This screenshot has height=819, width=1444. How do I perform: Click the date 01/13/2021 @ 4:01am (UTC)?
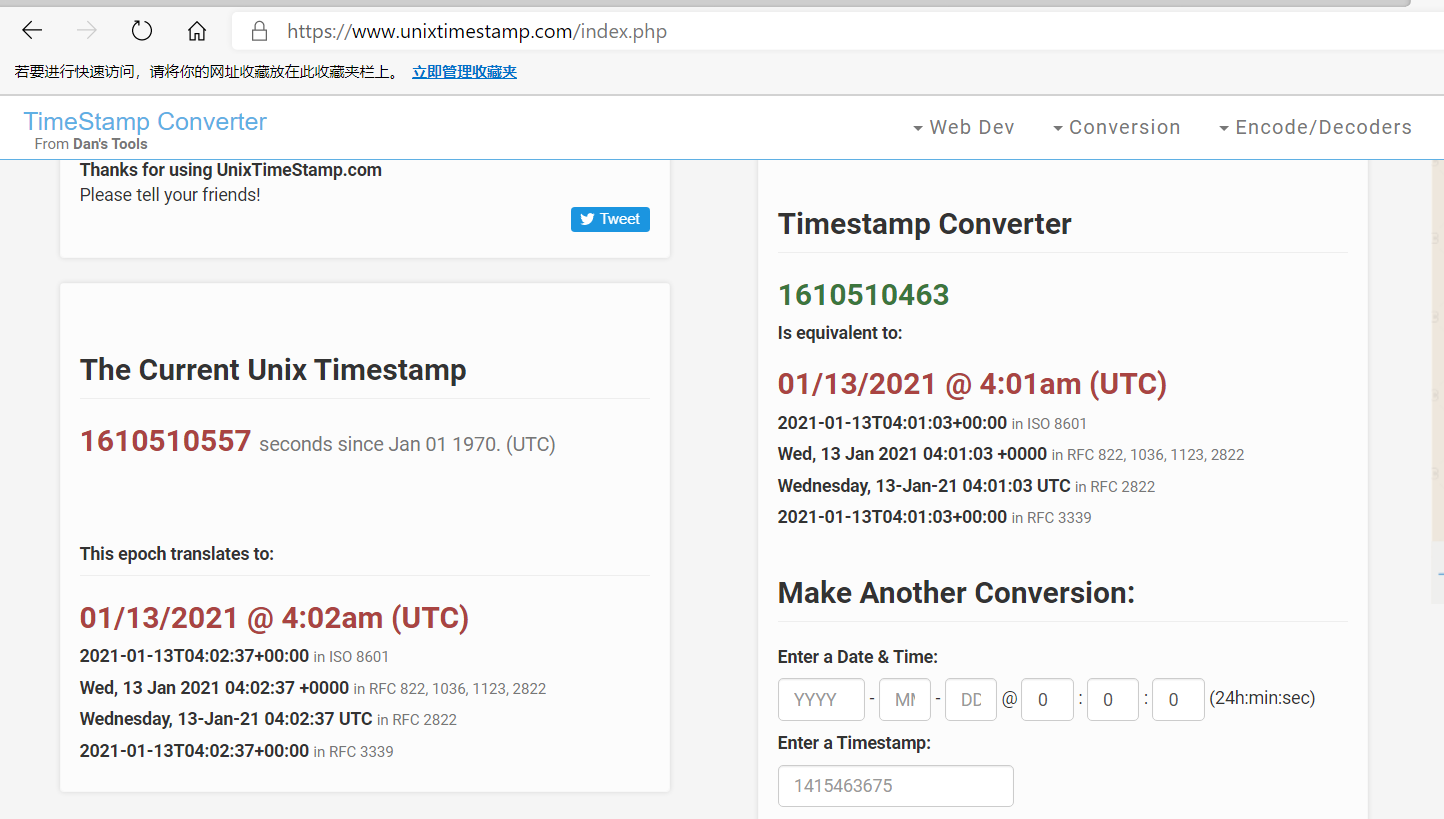pos(972,384)
